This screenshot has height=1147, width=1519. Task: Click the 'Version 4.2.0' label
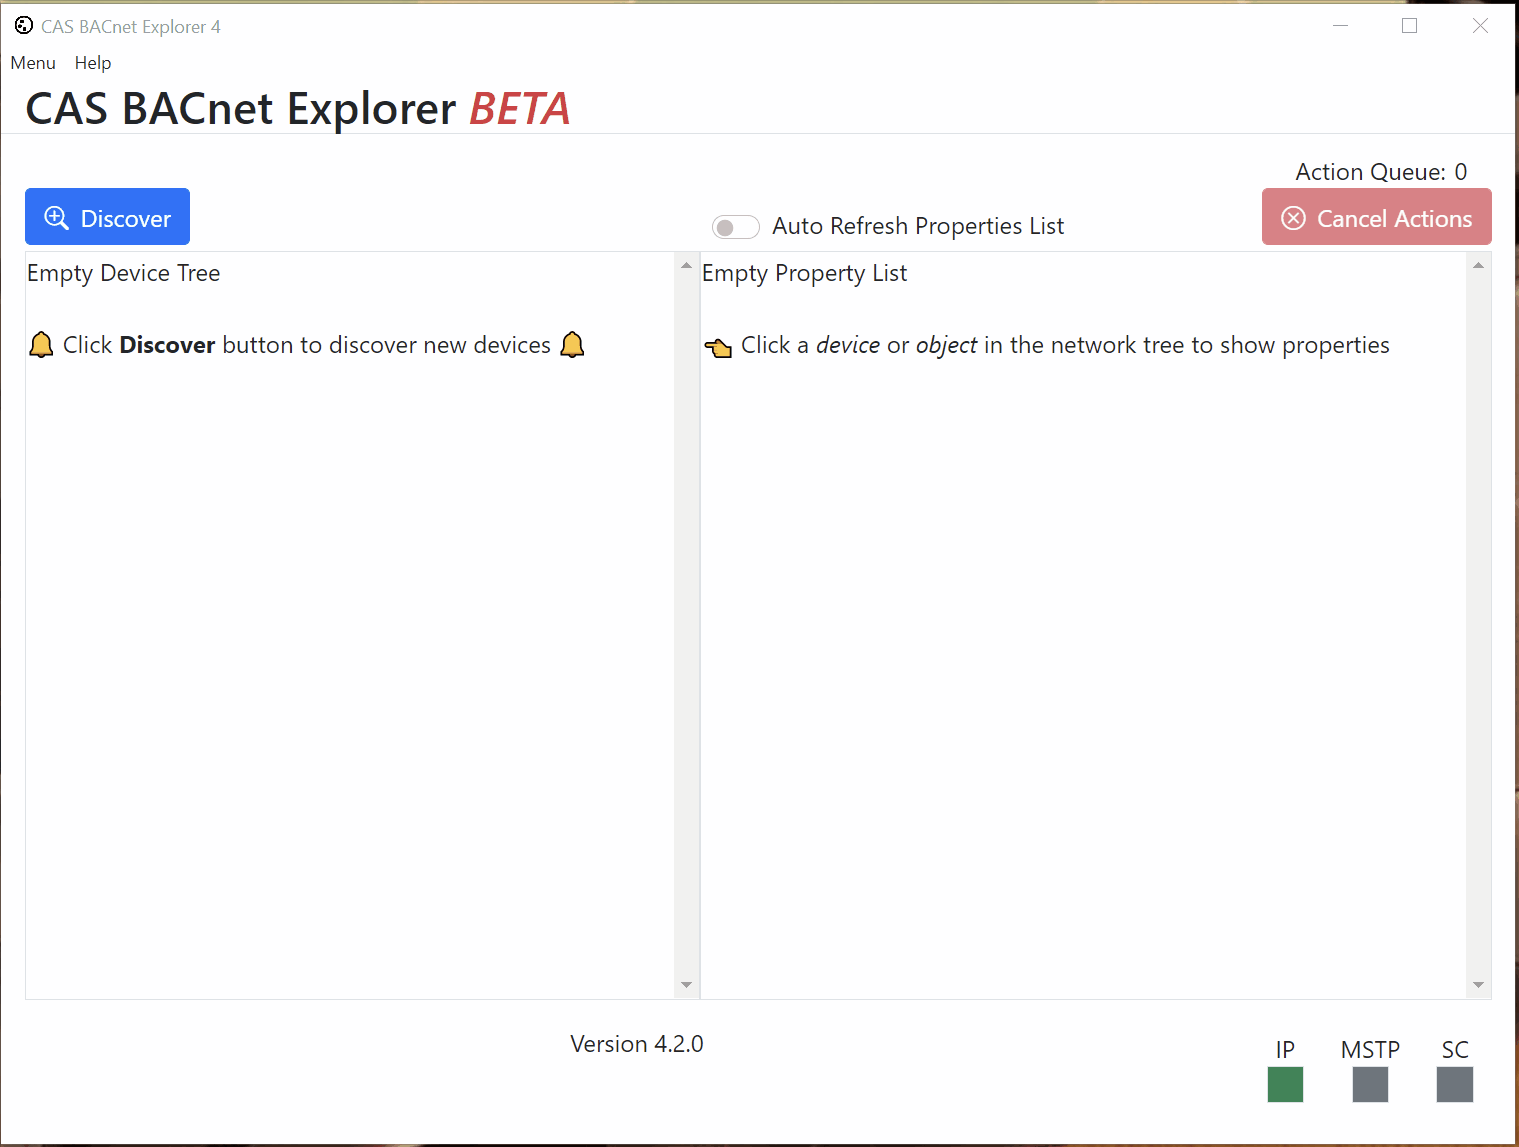point(637,1044)
